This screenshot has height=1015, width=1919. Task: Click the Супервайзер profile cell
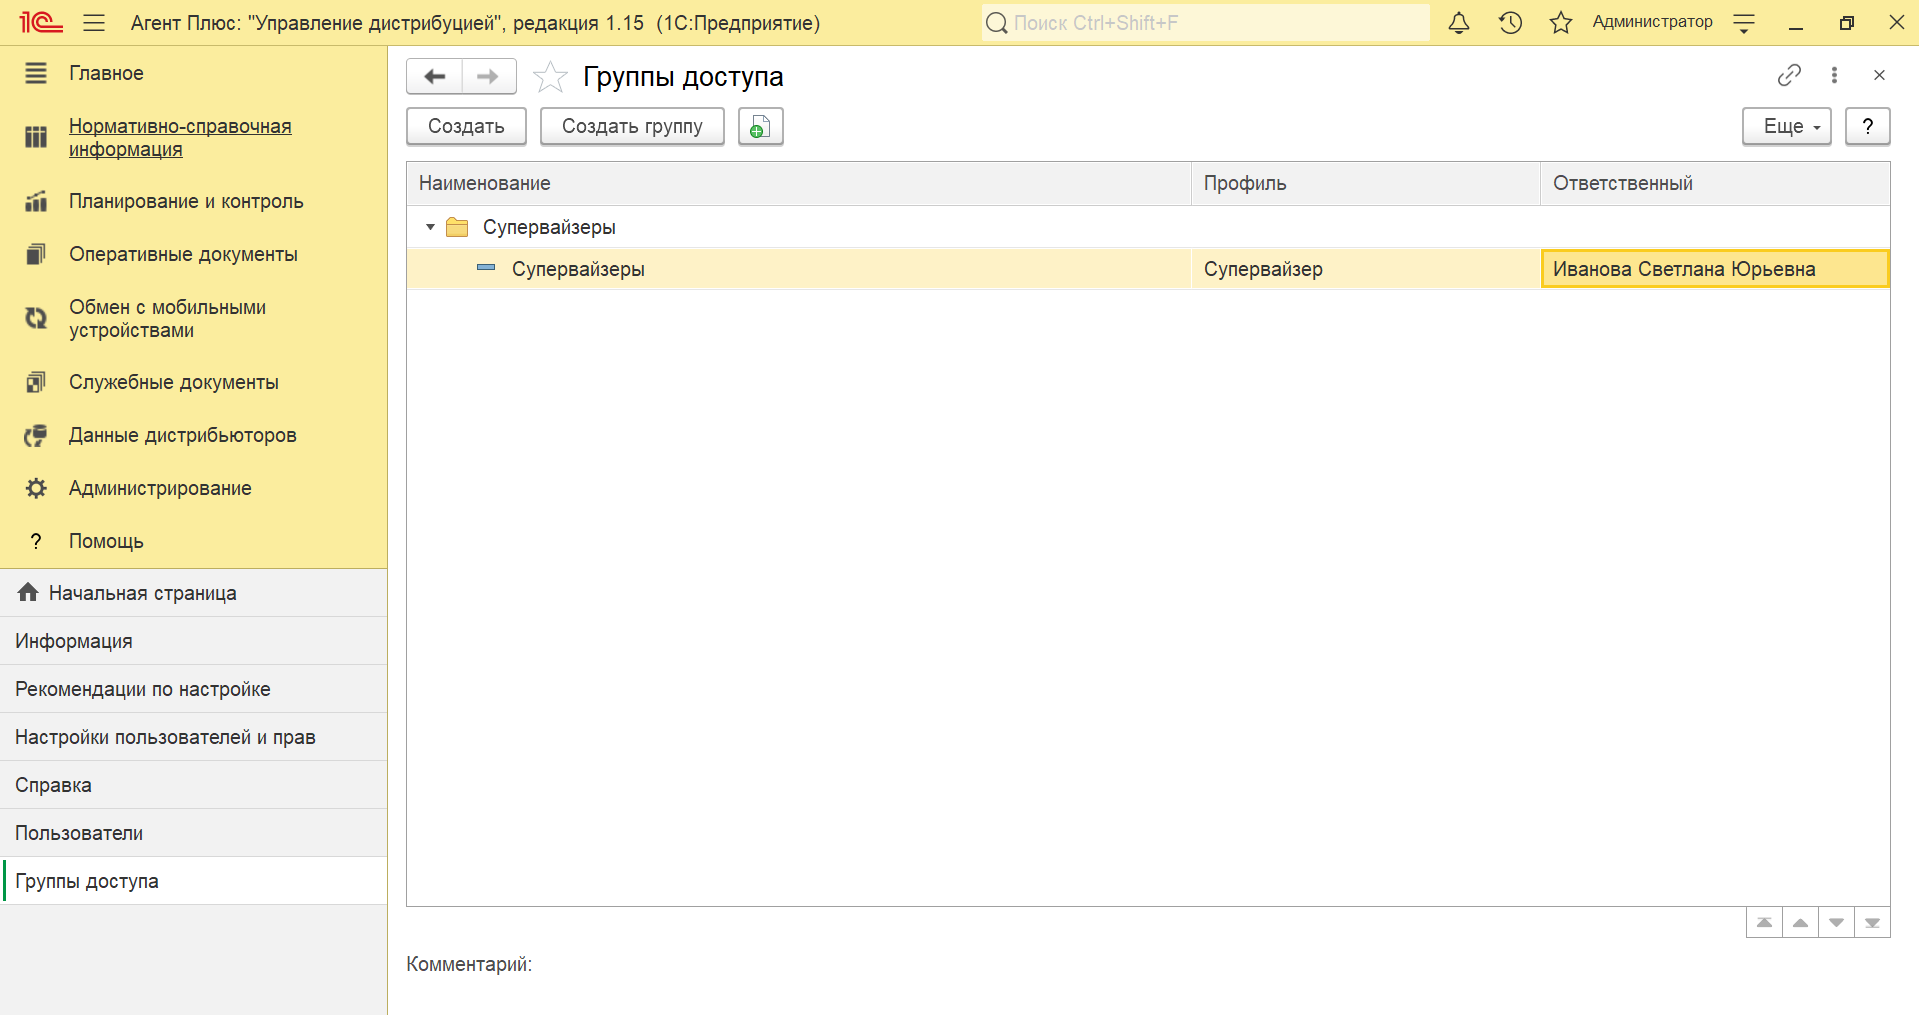pos(1365,269)
